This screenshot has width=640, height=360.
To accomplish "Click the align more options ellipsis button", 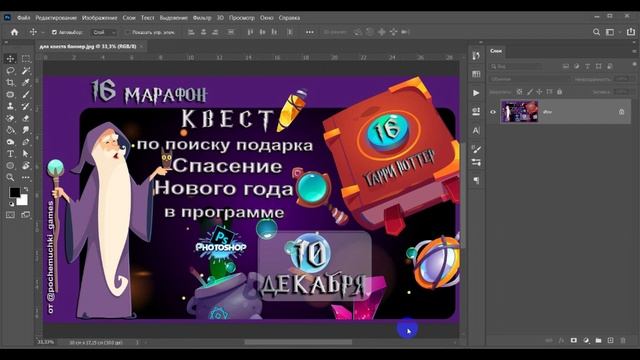I will tap(310, 32).
